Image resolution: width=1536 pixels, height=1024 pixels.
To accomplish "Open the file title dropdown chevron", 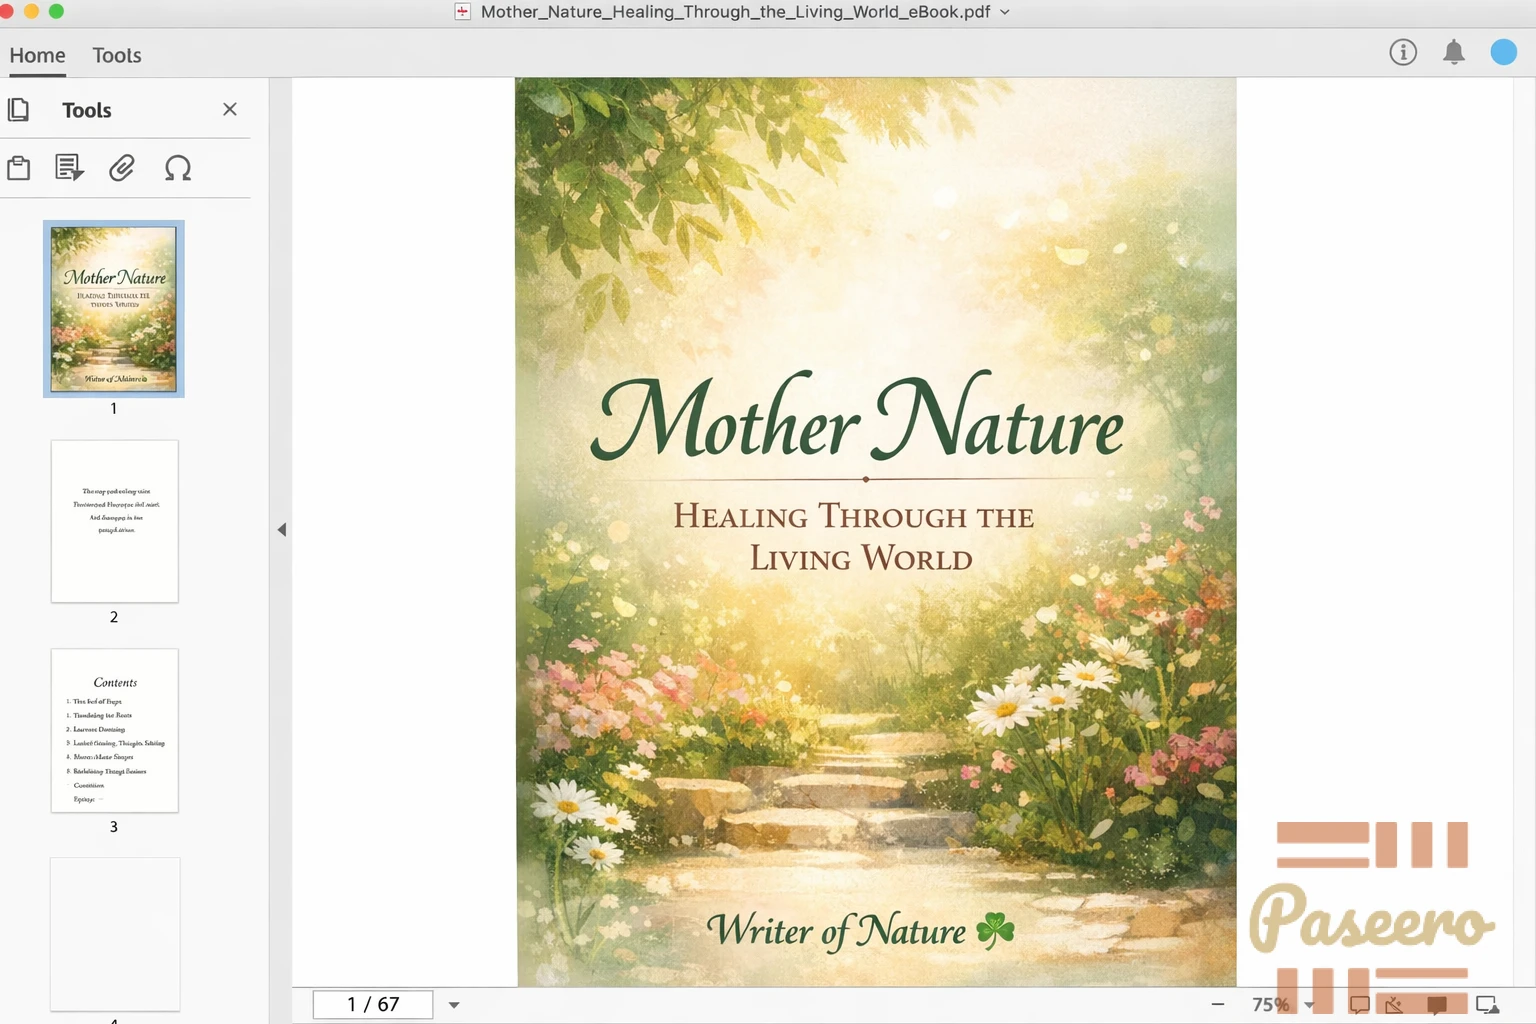I will 1005,12.
